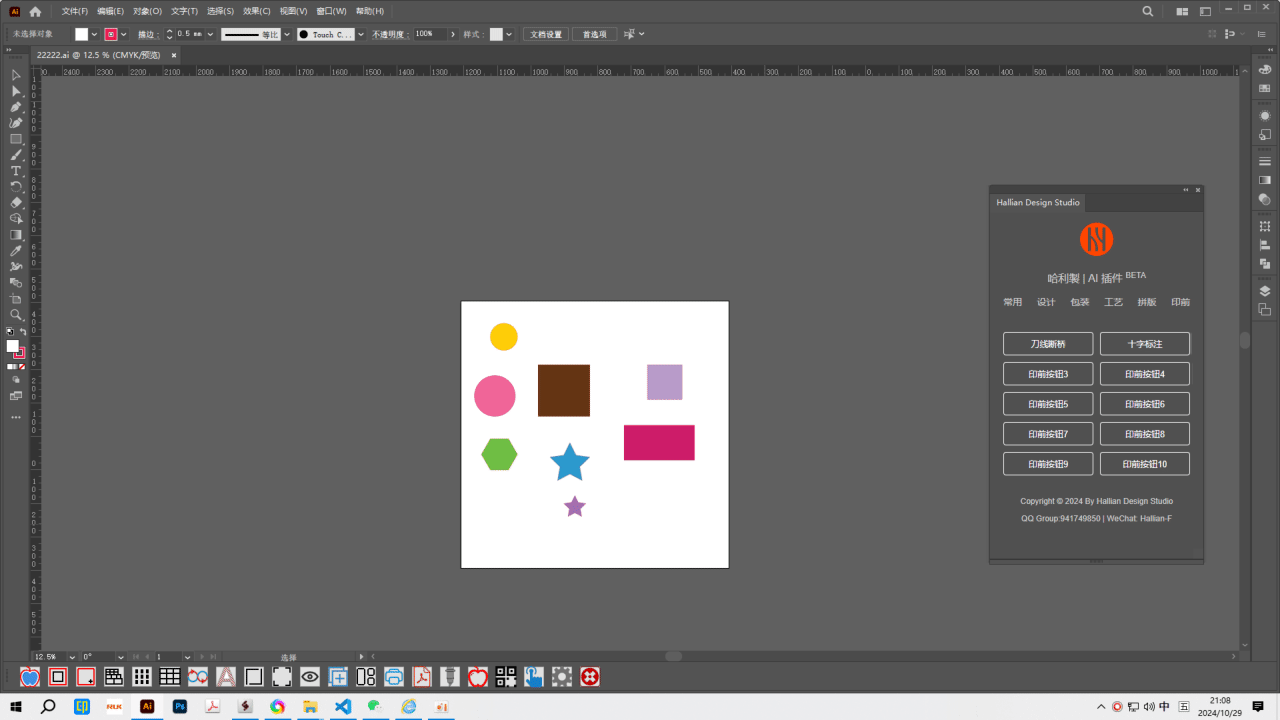Click the blue star shape on the artboard

570,462
